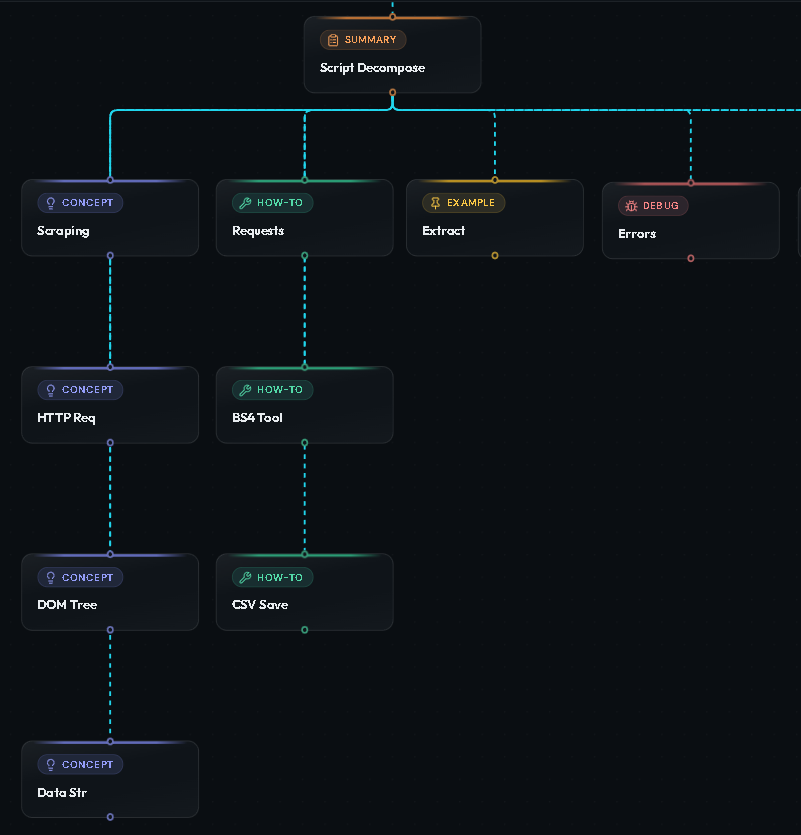
Task: Click the lightbulb icon on the Data Str node
Action: (51, 765)
